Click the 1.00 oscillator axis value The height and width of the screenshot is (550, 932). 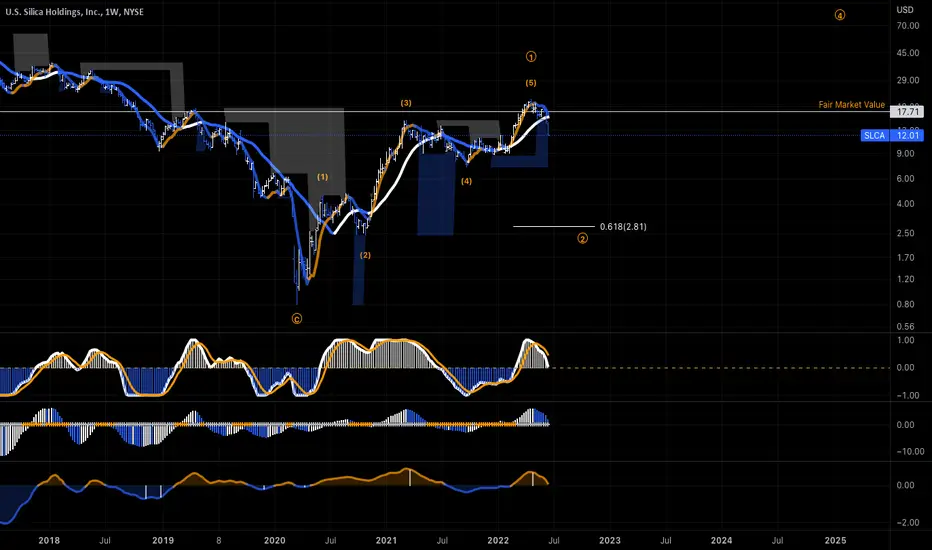(905, 340)
